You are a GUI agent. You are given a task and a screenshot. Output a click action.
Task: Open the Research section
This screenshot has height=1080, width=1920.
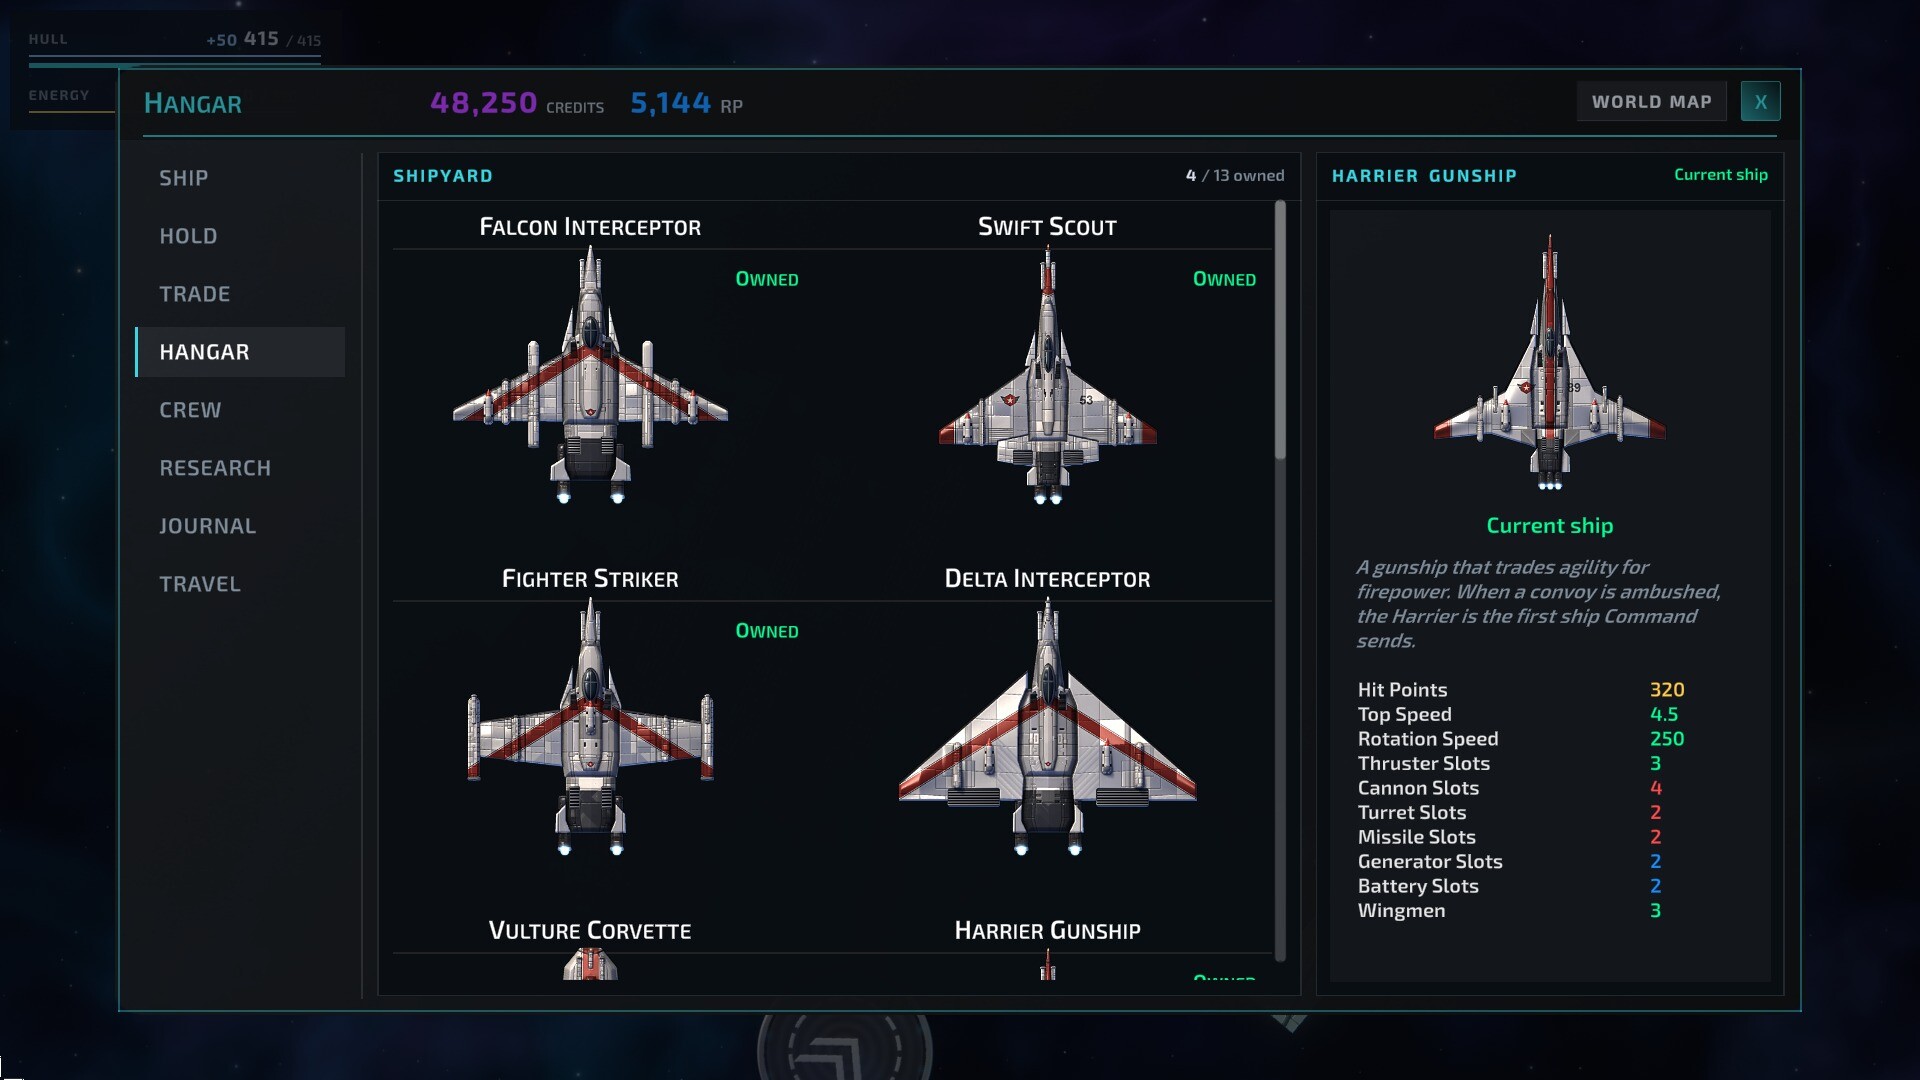point(240,468)
